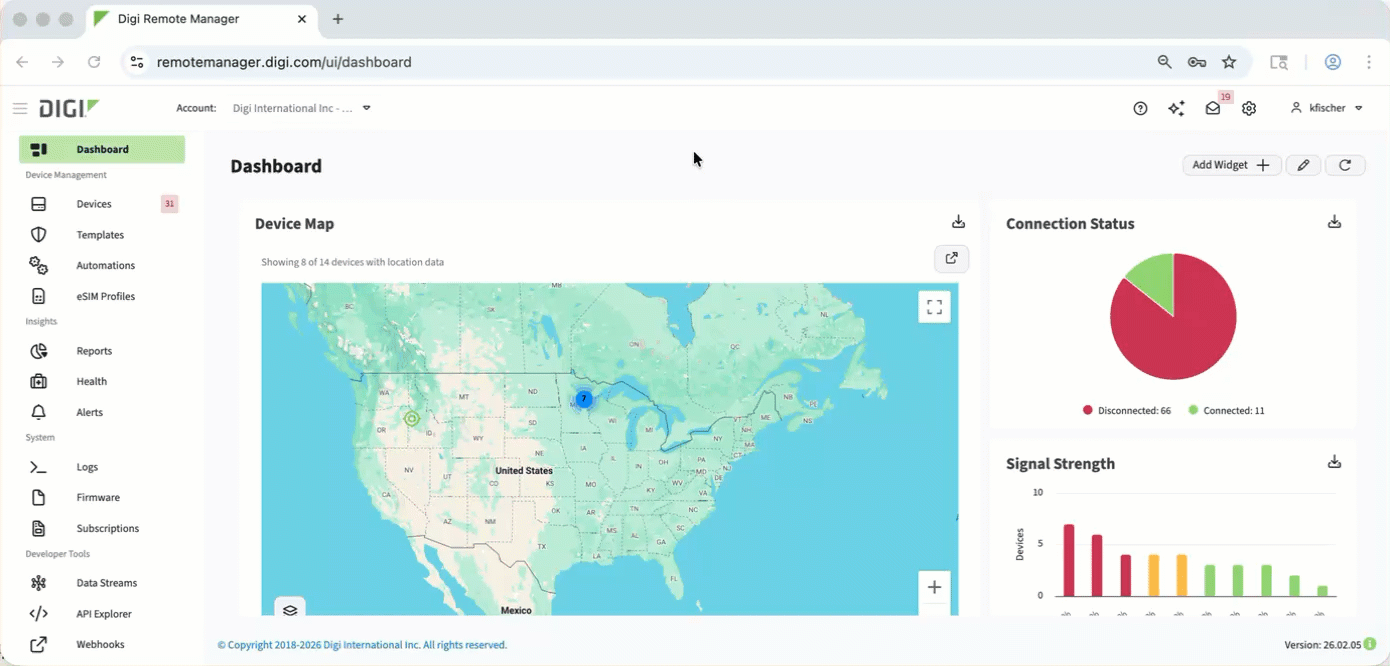Click the 7-device cluster on map
This screenshot has height=666, width=1390.
(584, 399)
